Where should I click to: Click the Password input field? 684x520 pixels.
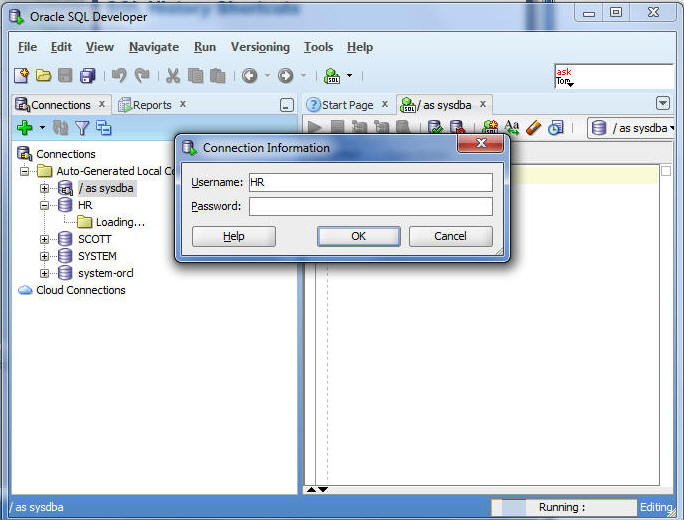coord(370,207)
